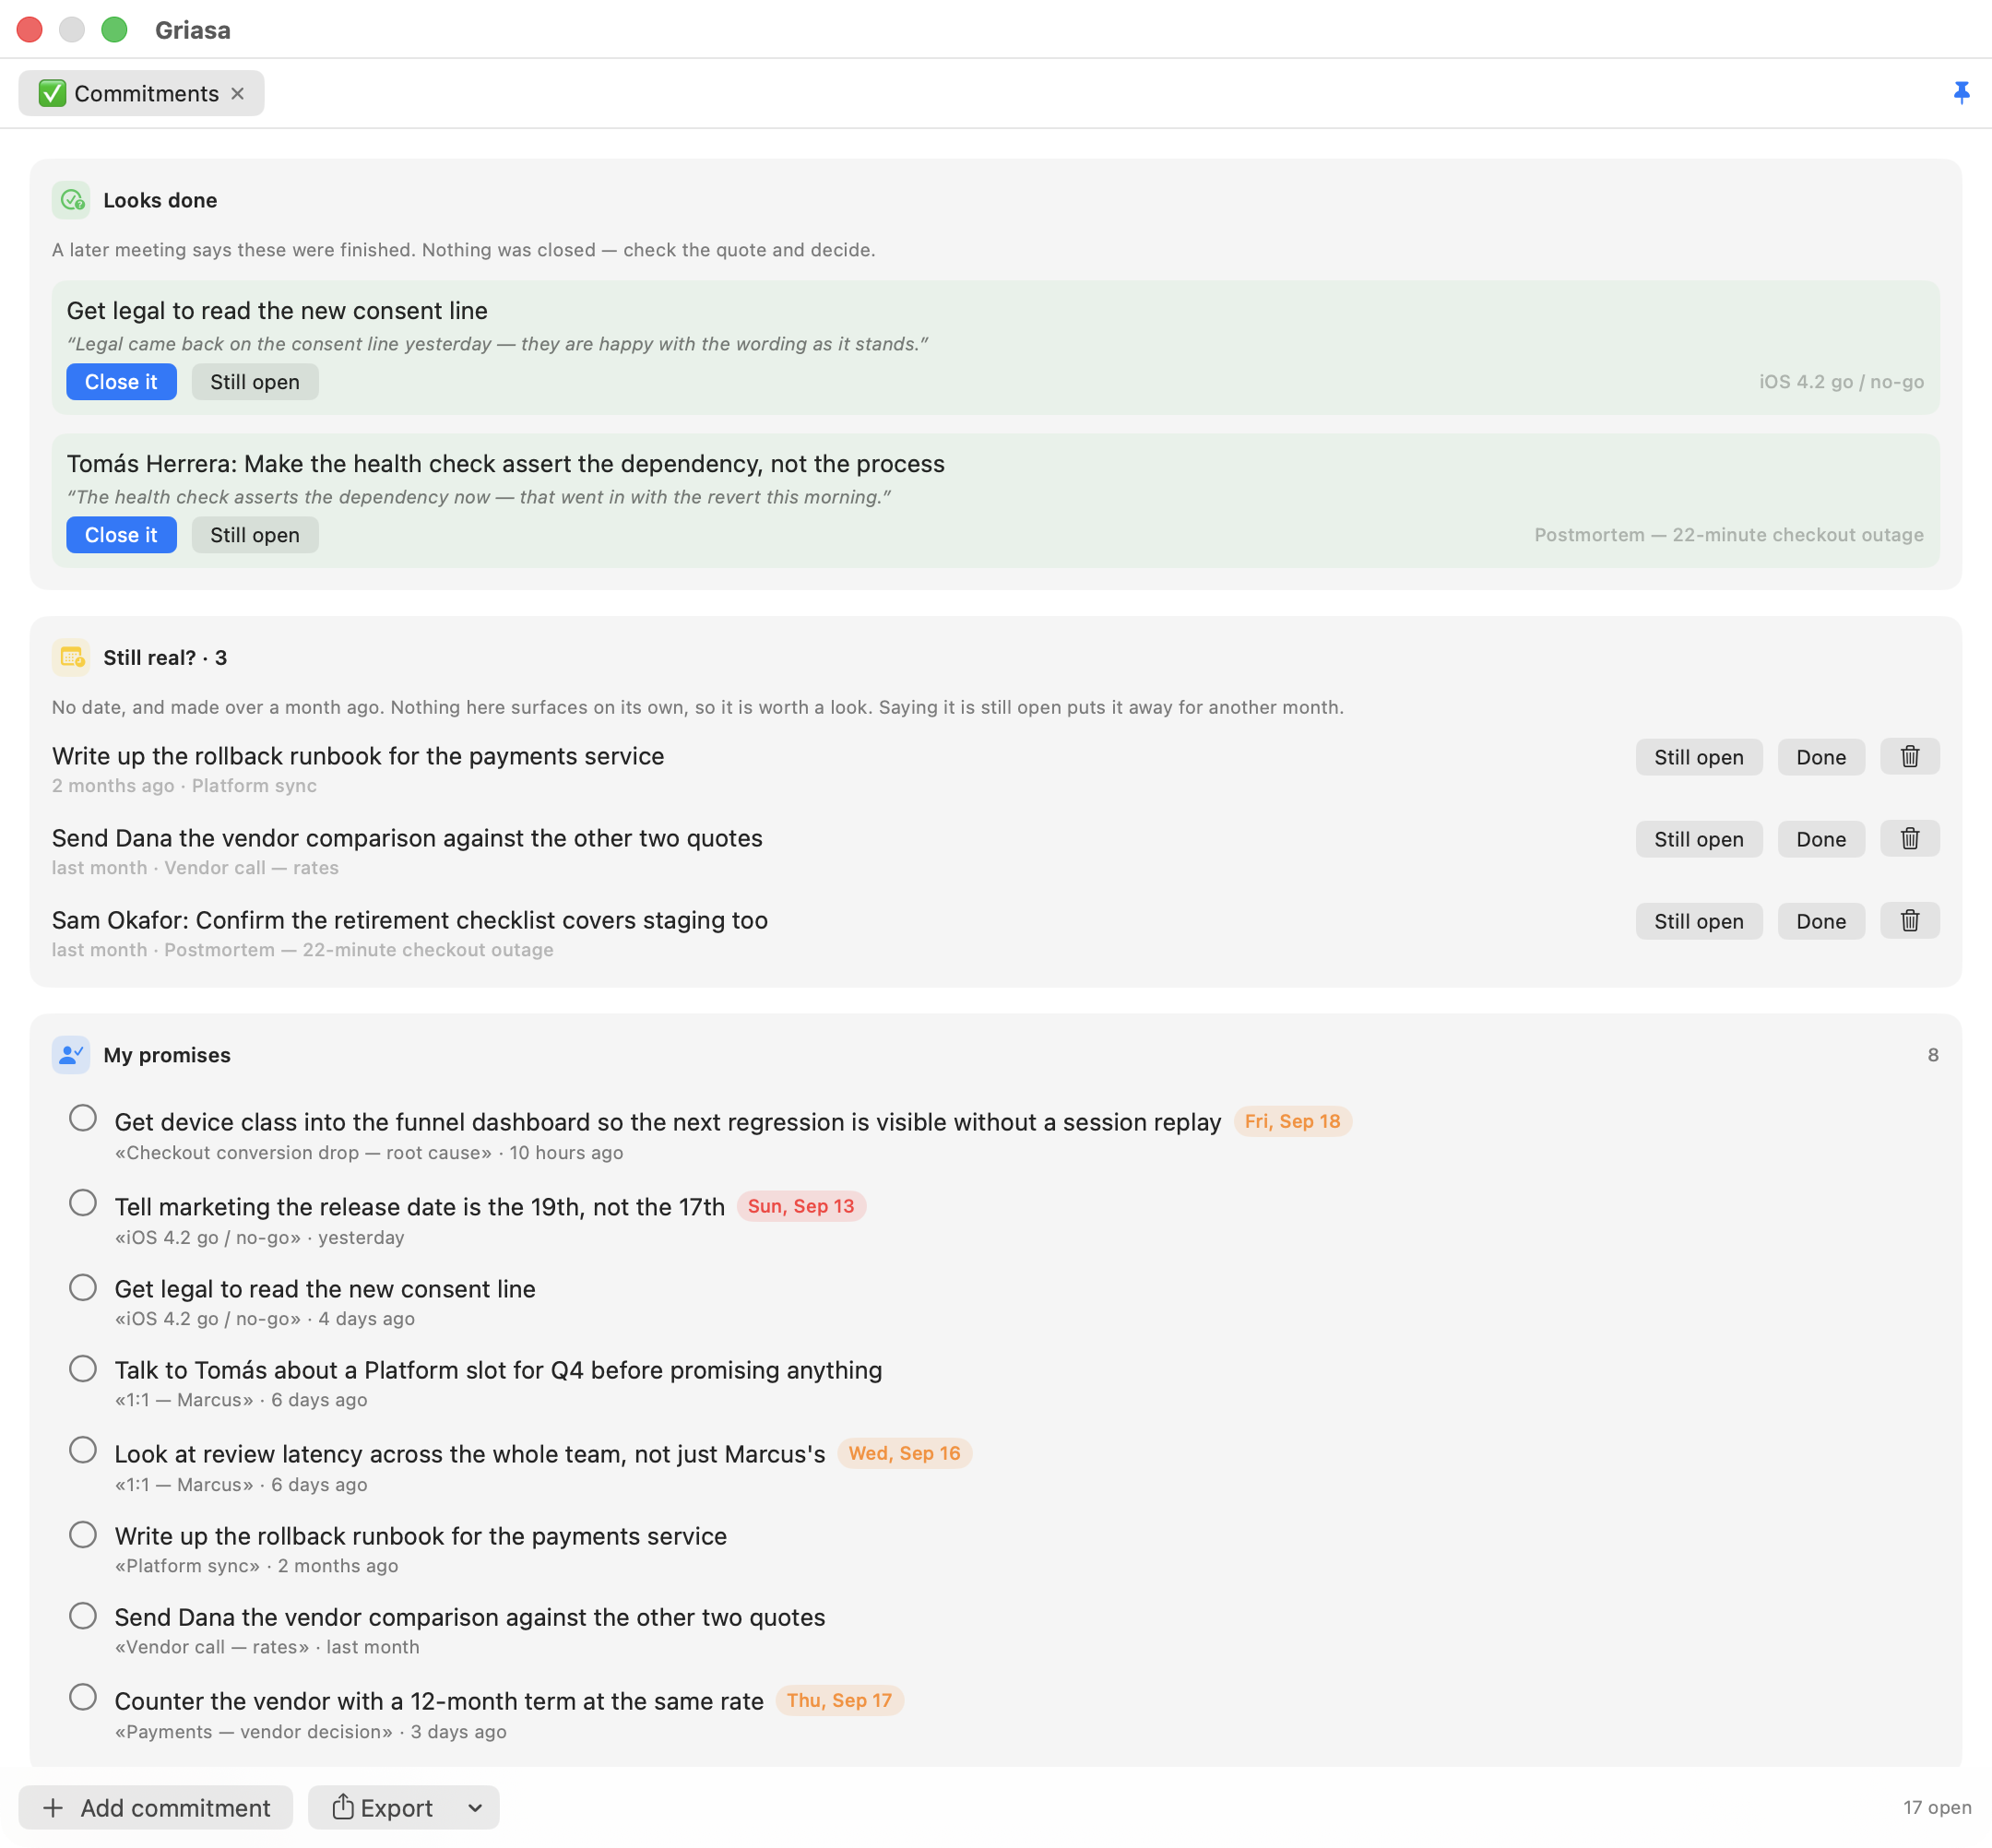The height and width of the screenshot is (1848, 1992).
Task: Click «Checkout conversion drop — root cause» reference
Action: click(303, 1153)
